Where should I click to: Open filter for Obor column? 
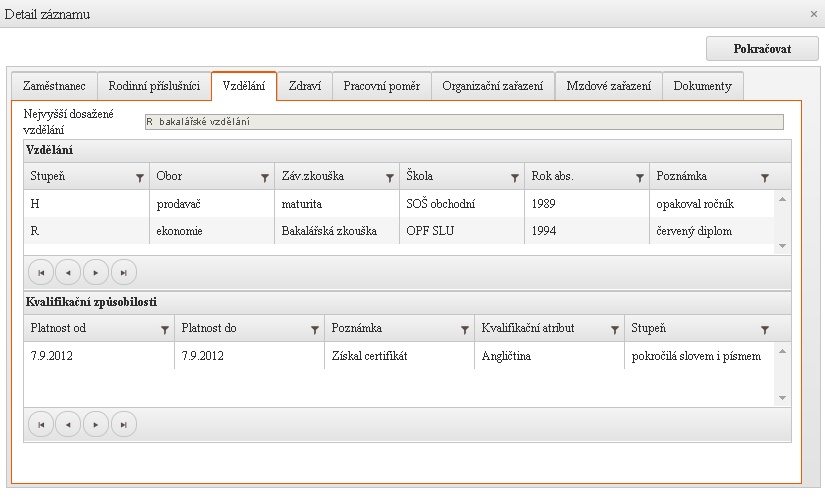(x=265, y=177)
